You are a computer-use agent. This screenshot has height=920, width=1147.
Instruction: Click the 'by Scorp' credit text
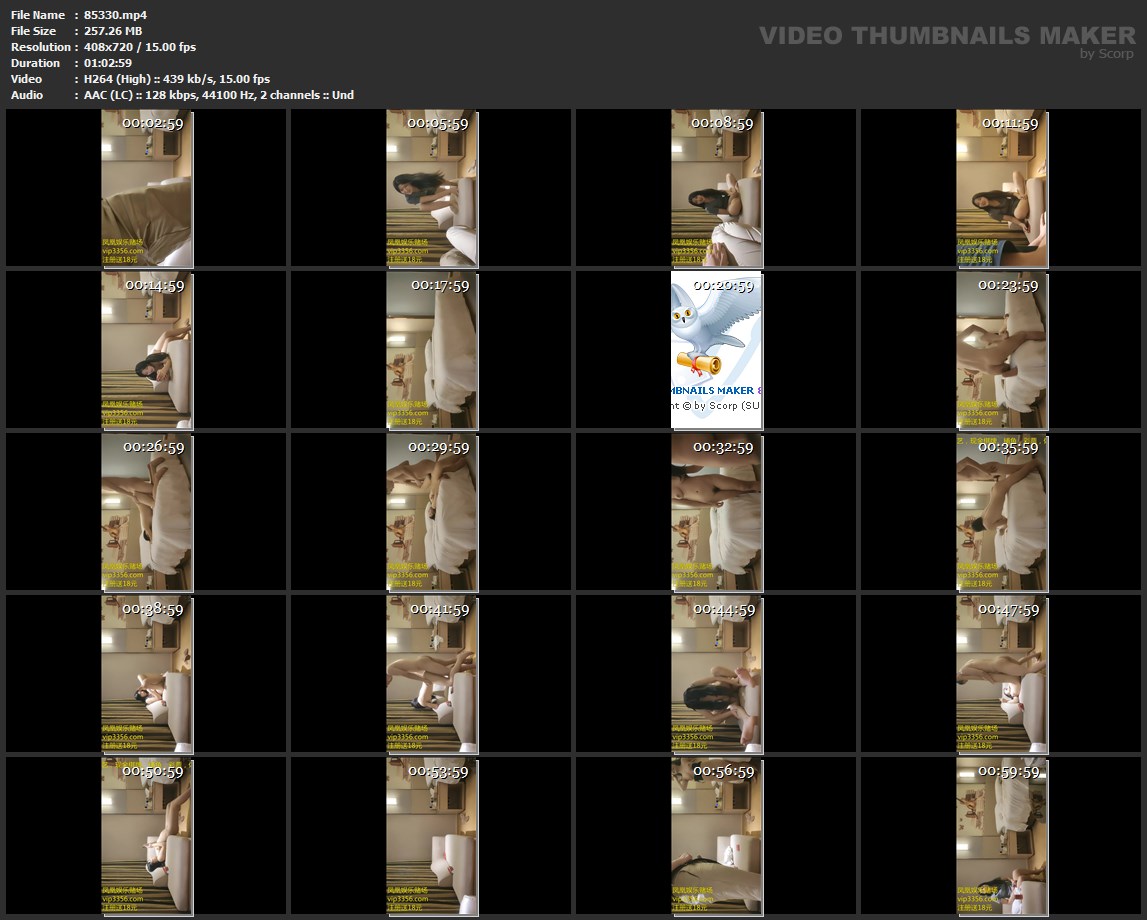pyautogui.click(x=1107, y=54)
